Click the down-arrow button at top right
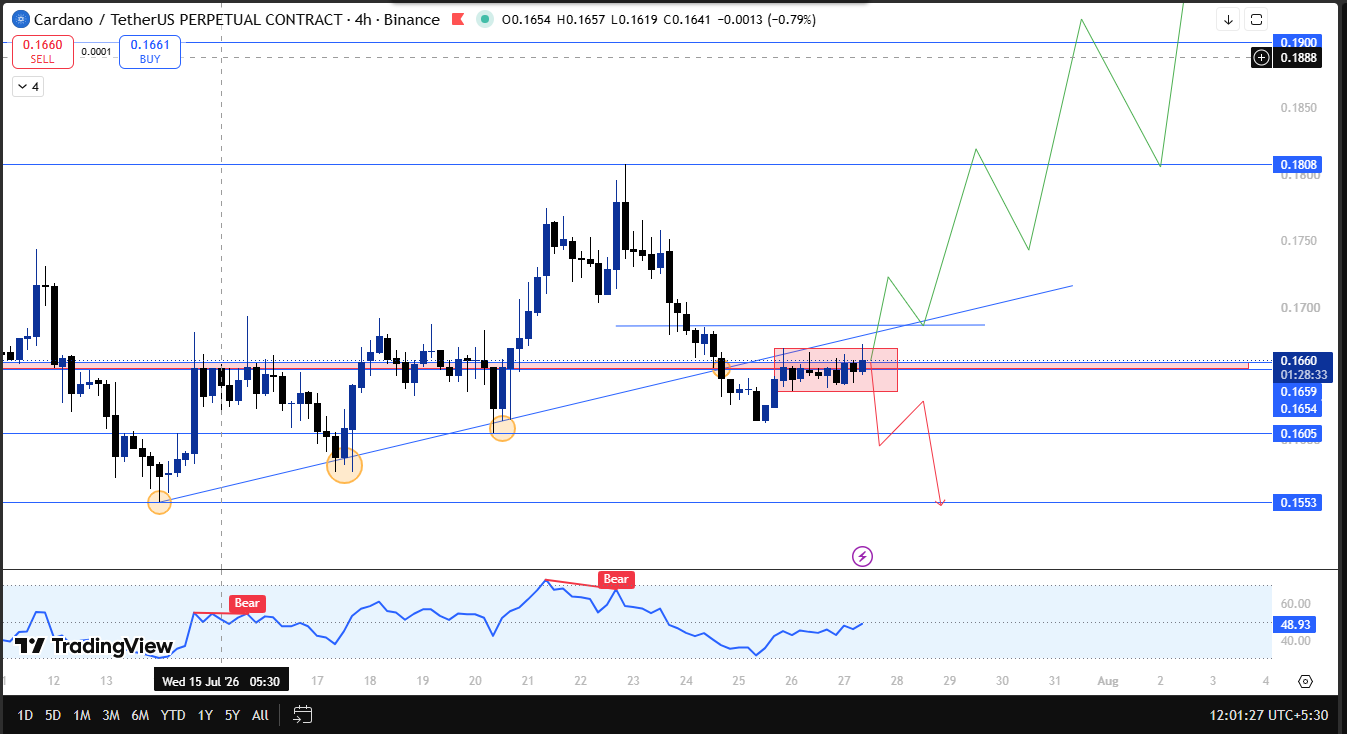1347x734 pixels. pos(1228,19)
